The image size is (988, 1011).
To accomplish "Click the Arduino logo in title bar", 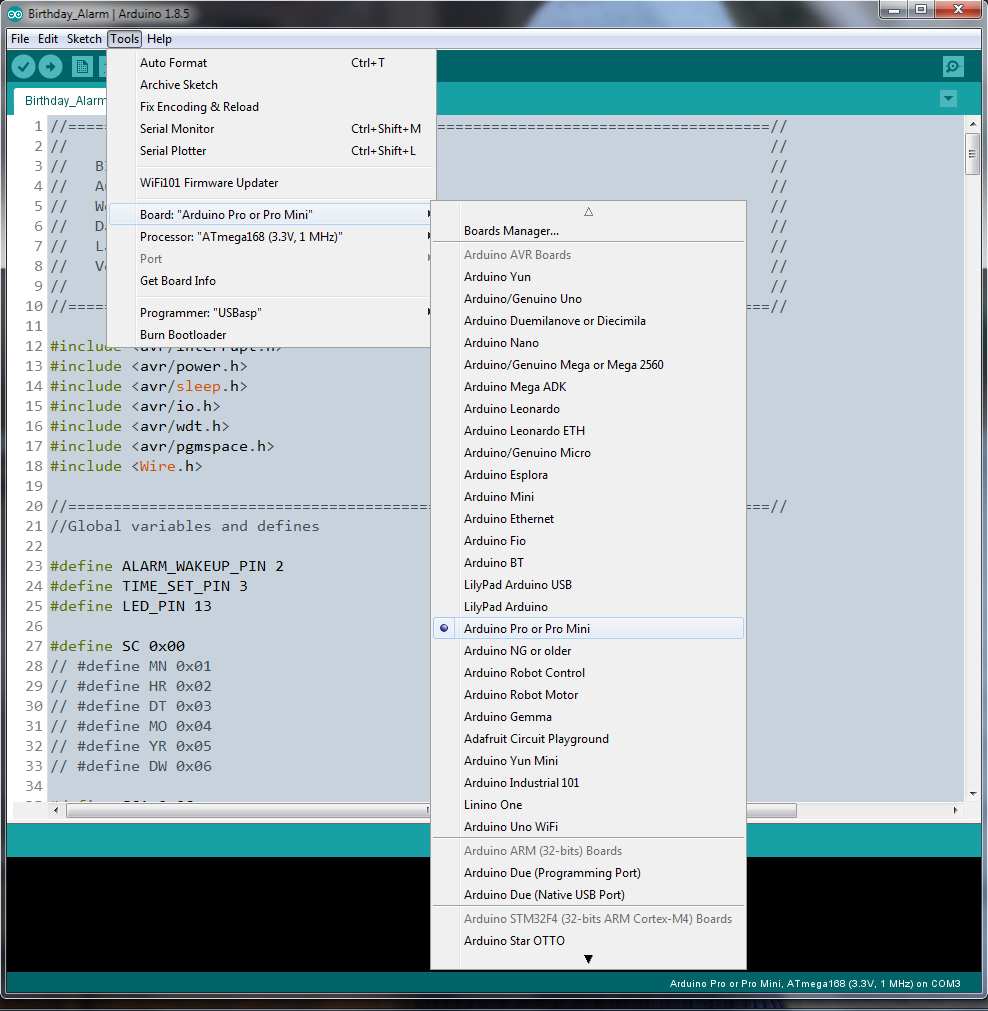I will tap(15, 12).
